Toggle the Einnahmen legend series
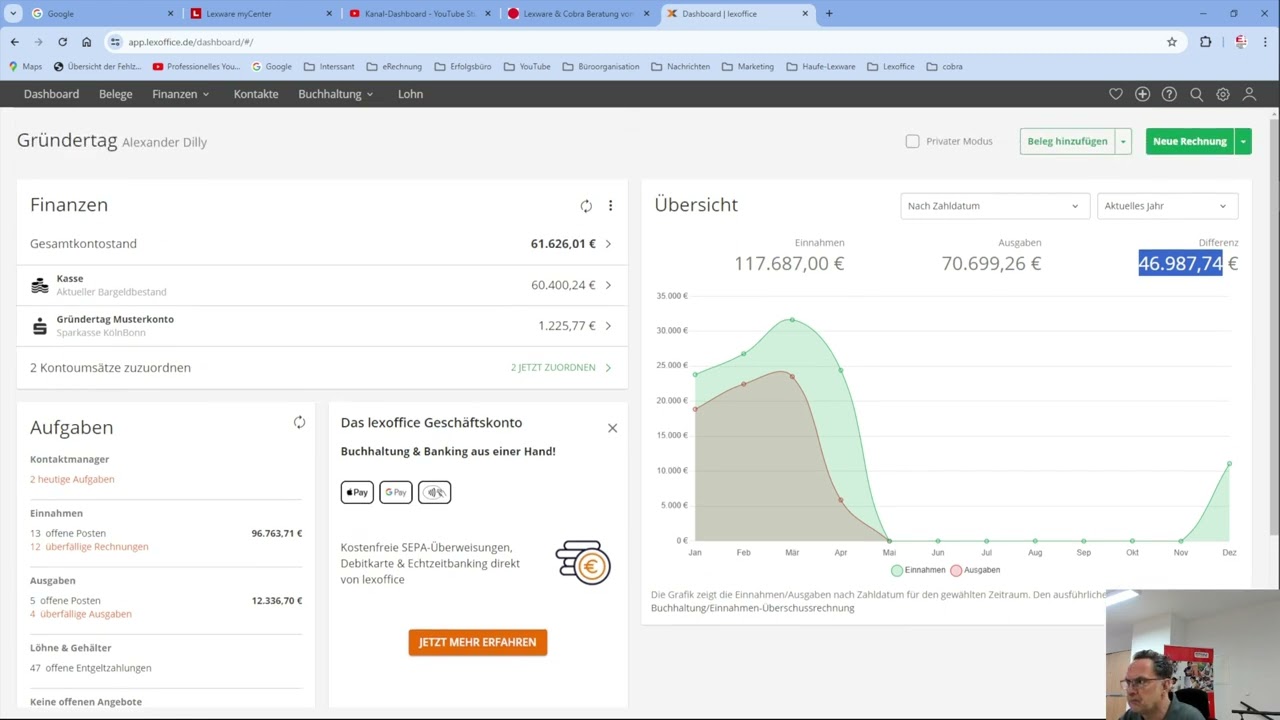Viewport: 1280px width, 720px height. pyautogui.click(x=918, y=570)
